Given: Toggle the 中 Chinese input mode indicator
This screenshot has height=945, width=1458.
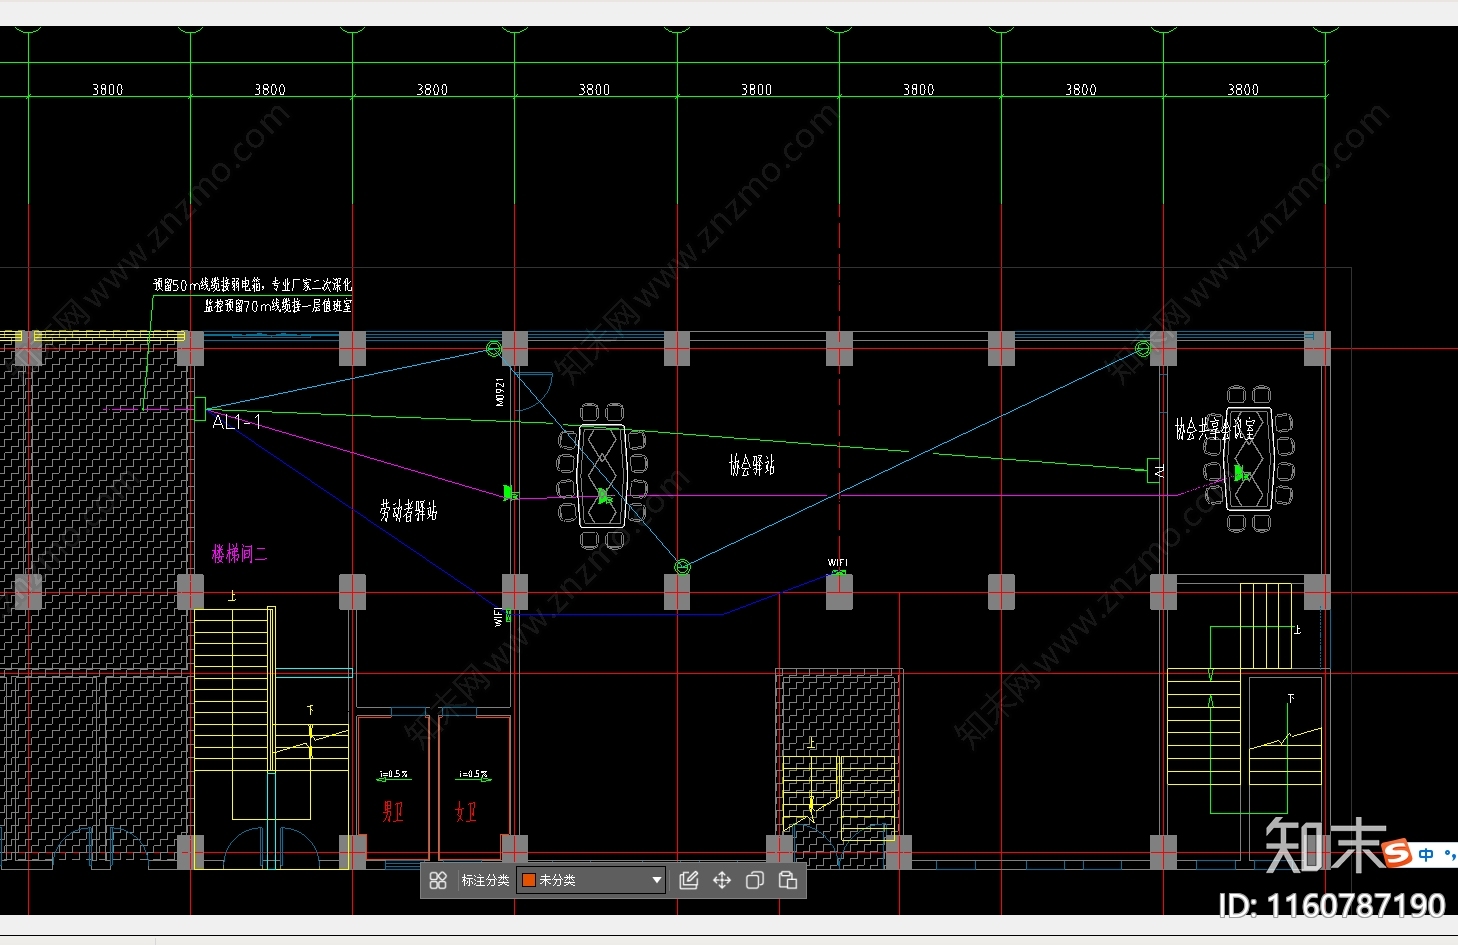Looking at the screenshot, I should 1426,855.
